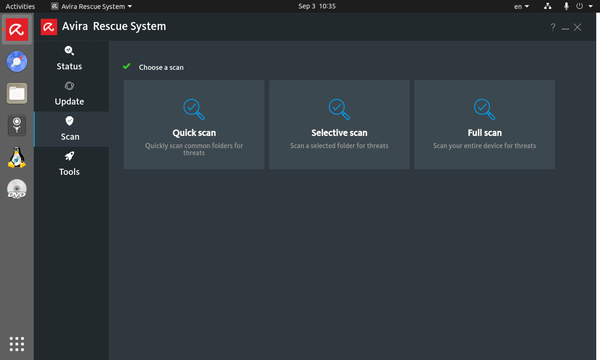Click the 'Choose a scan' heading text
The image size is (600, 360).
tap(161, 67)
